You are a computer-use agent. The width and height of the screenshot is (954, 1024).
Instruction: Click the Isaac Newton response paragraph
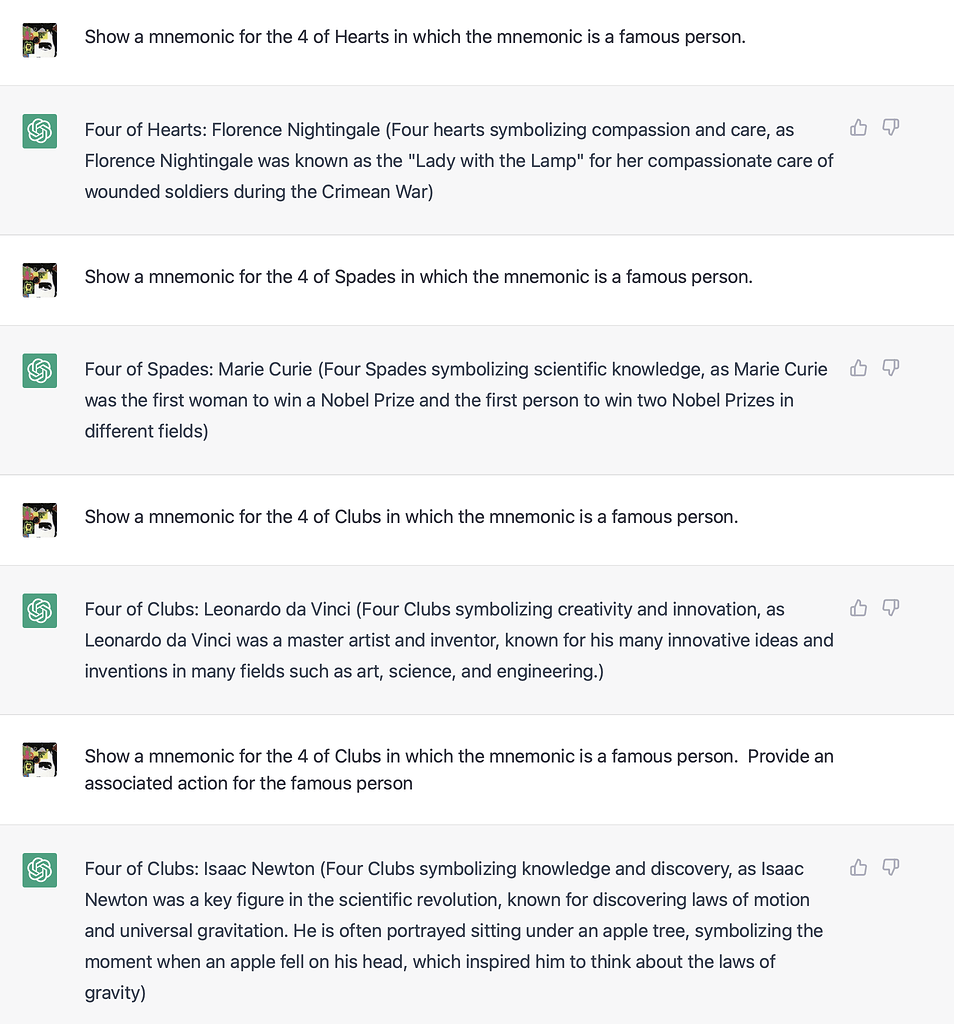[453, 930]
